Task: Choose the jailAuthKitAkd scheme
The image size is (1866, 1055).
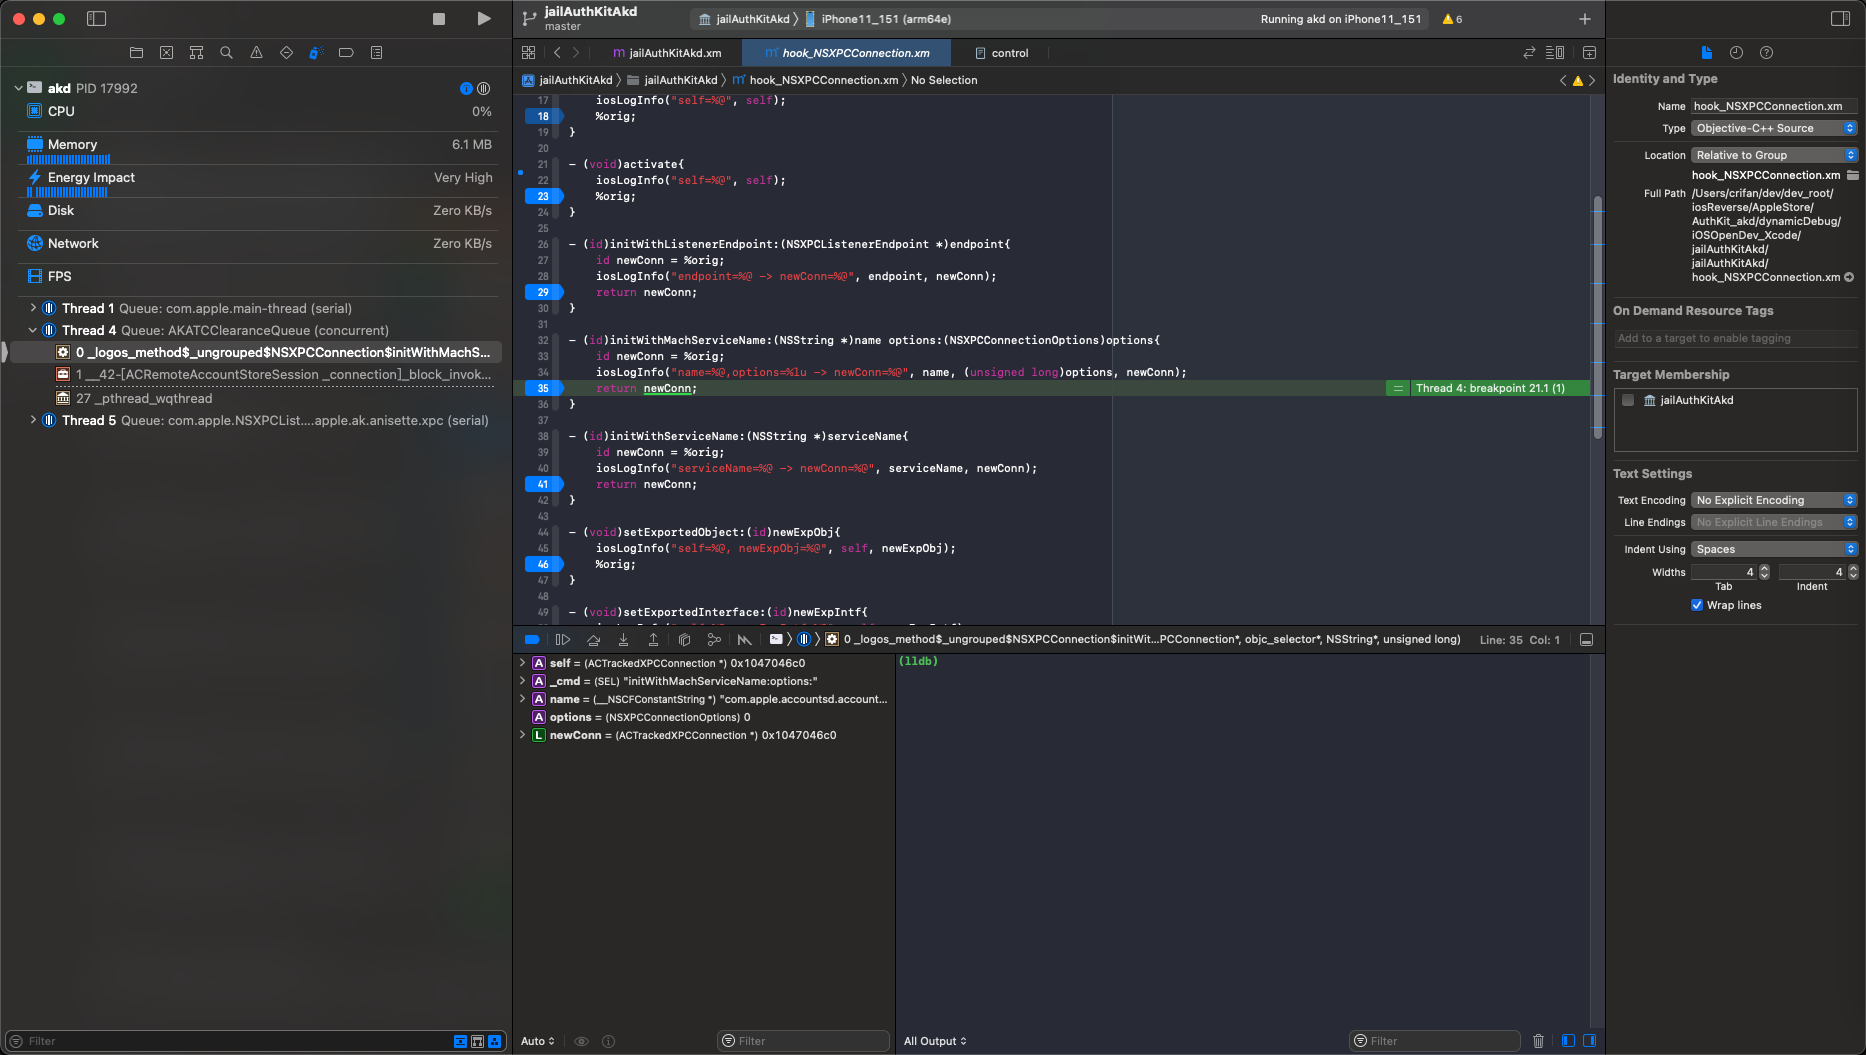Action: [x=744, y=19]
